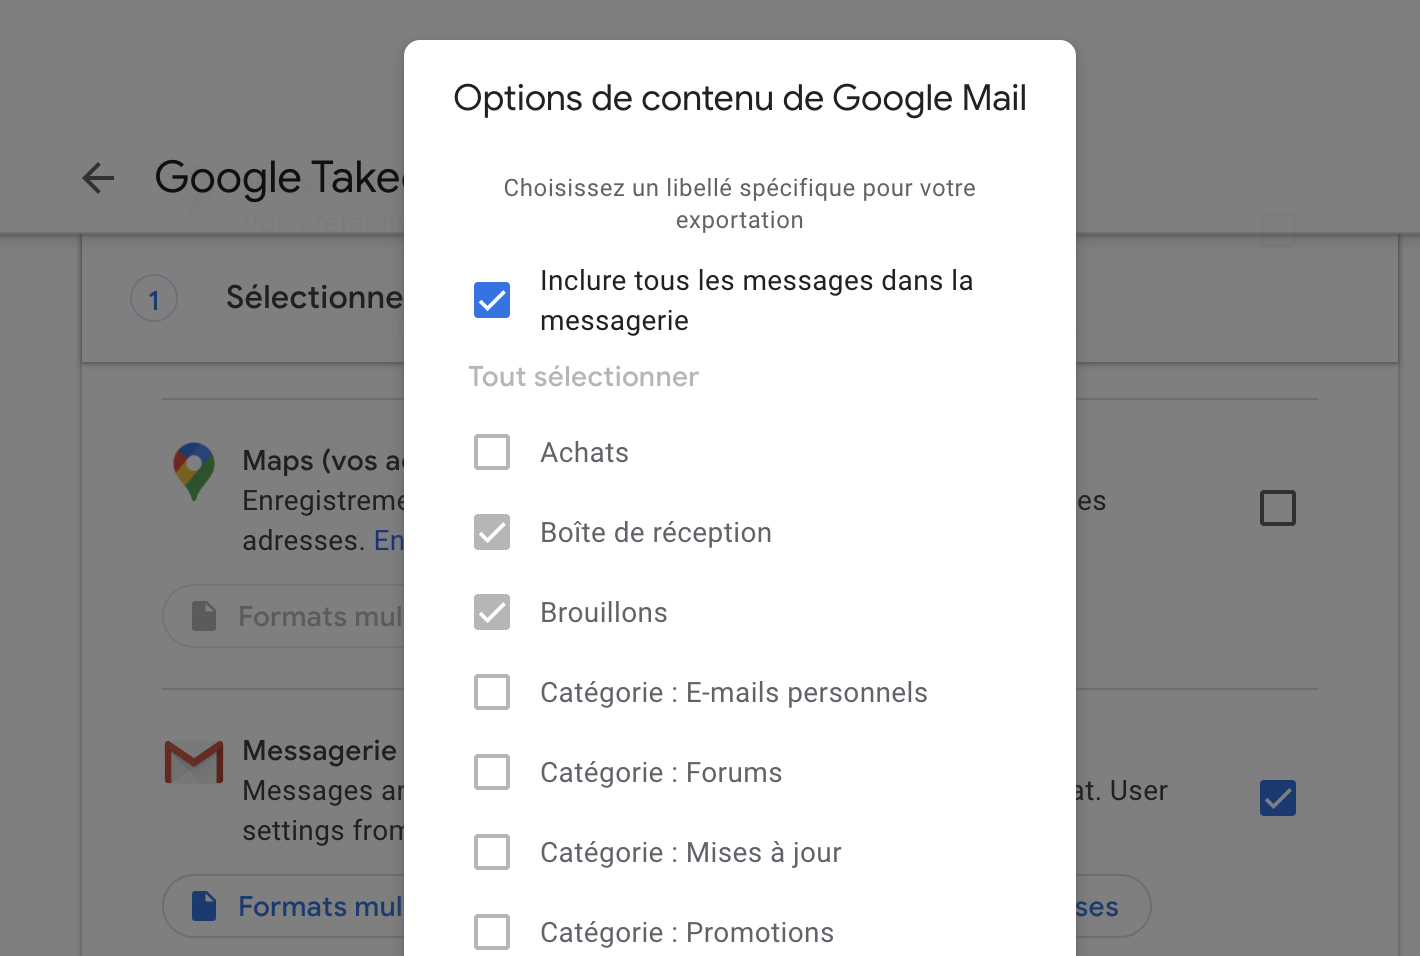
Task: Click the Google Maps pin icon
Action: pyautogui.click(x=194, y=471)
